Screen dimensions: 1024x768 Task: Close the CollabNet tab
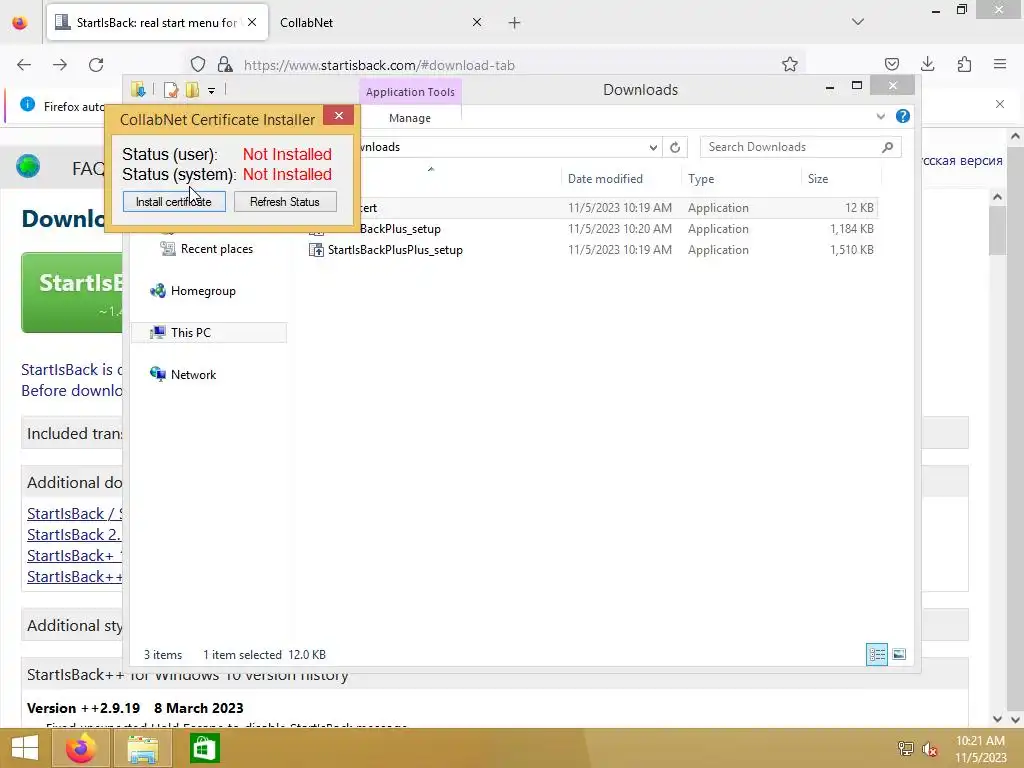(x=477, y=22)
